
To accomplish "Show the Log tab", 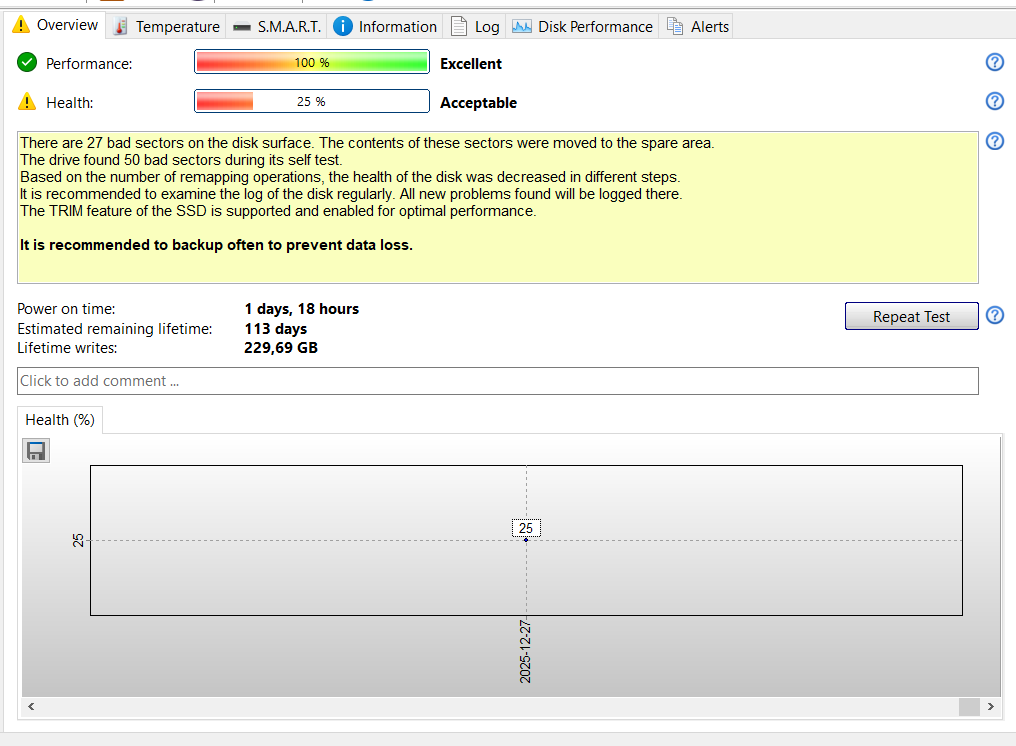I will click(x=475, y=26).
